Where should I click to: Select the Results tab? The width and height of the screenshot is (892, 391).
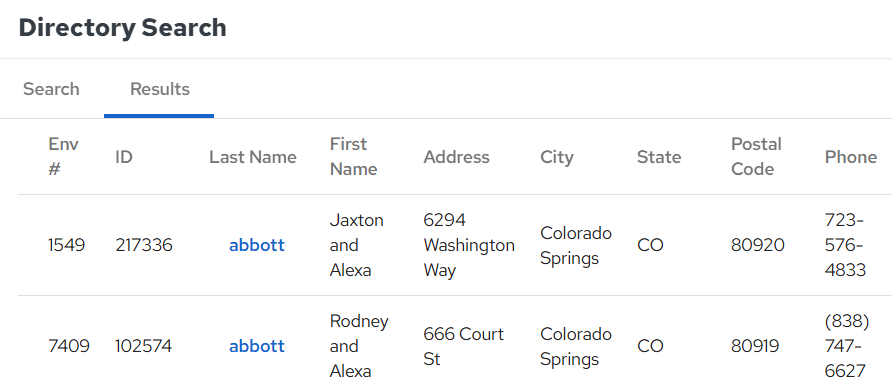pos(159,89)
